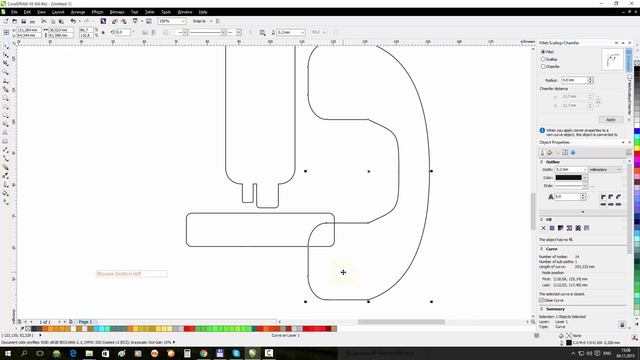
Task: Open the Fill tab bucket icon
Action: point(550,153)
